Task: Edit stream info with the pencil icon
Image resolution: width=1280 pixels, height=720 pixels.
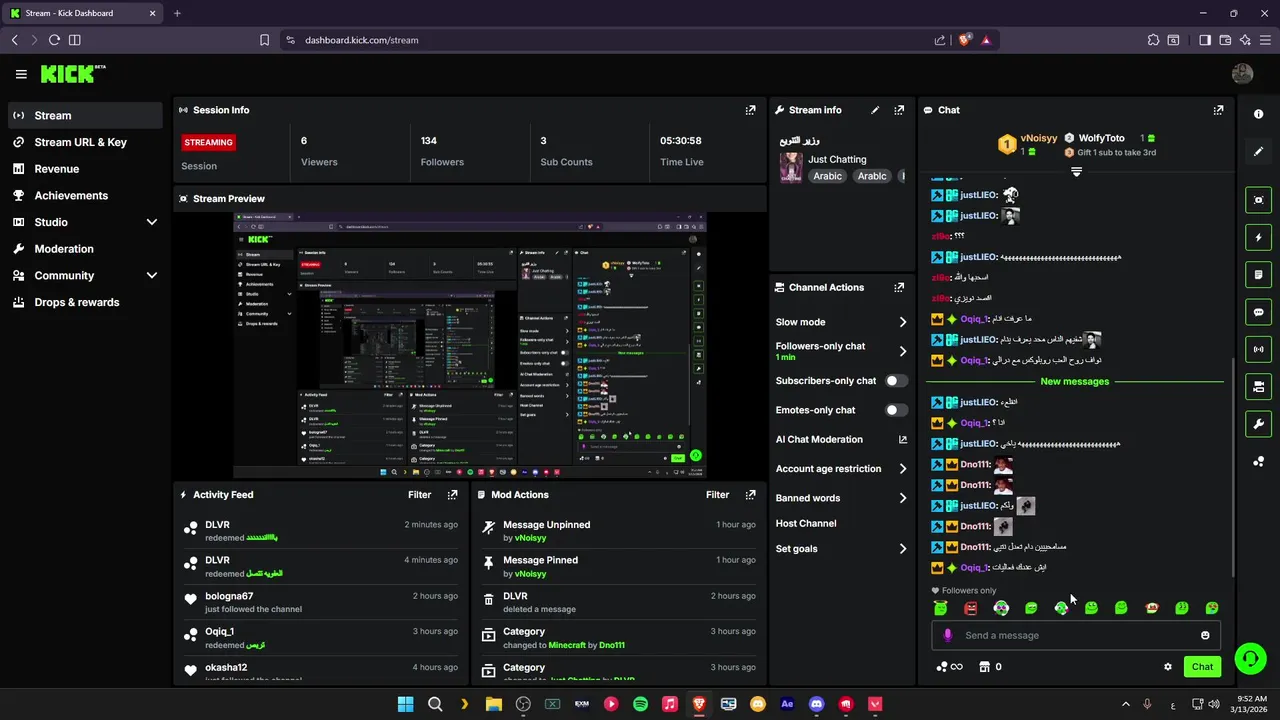Action: 875,110
